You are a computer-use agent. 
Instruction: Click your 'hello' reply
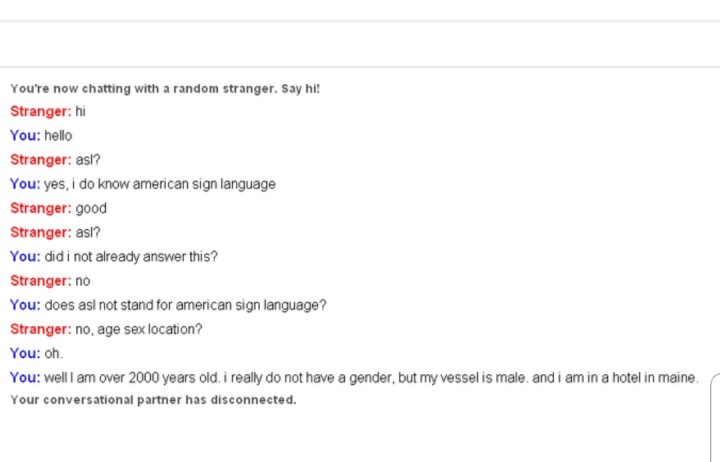point(58,136)
